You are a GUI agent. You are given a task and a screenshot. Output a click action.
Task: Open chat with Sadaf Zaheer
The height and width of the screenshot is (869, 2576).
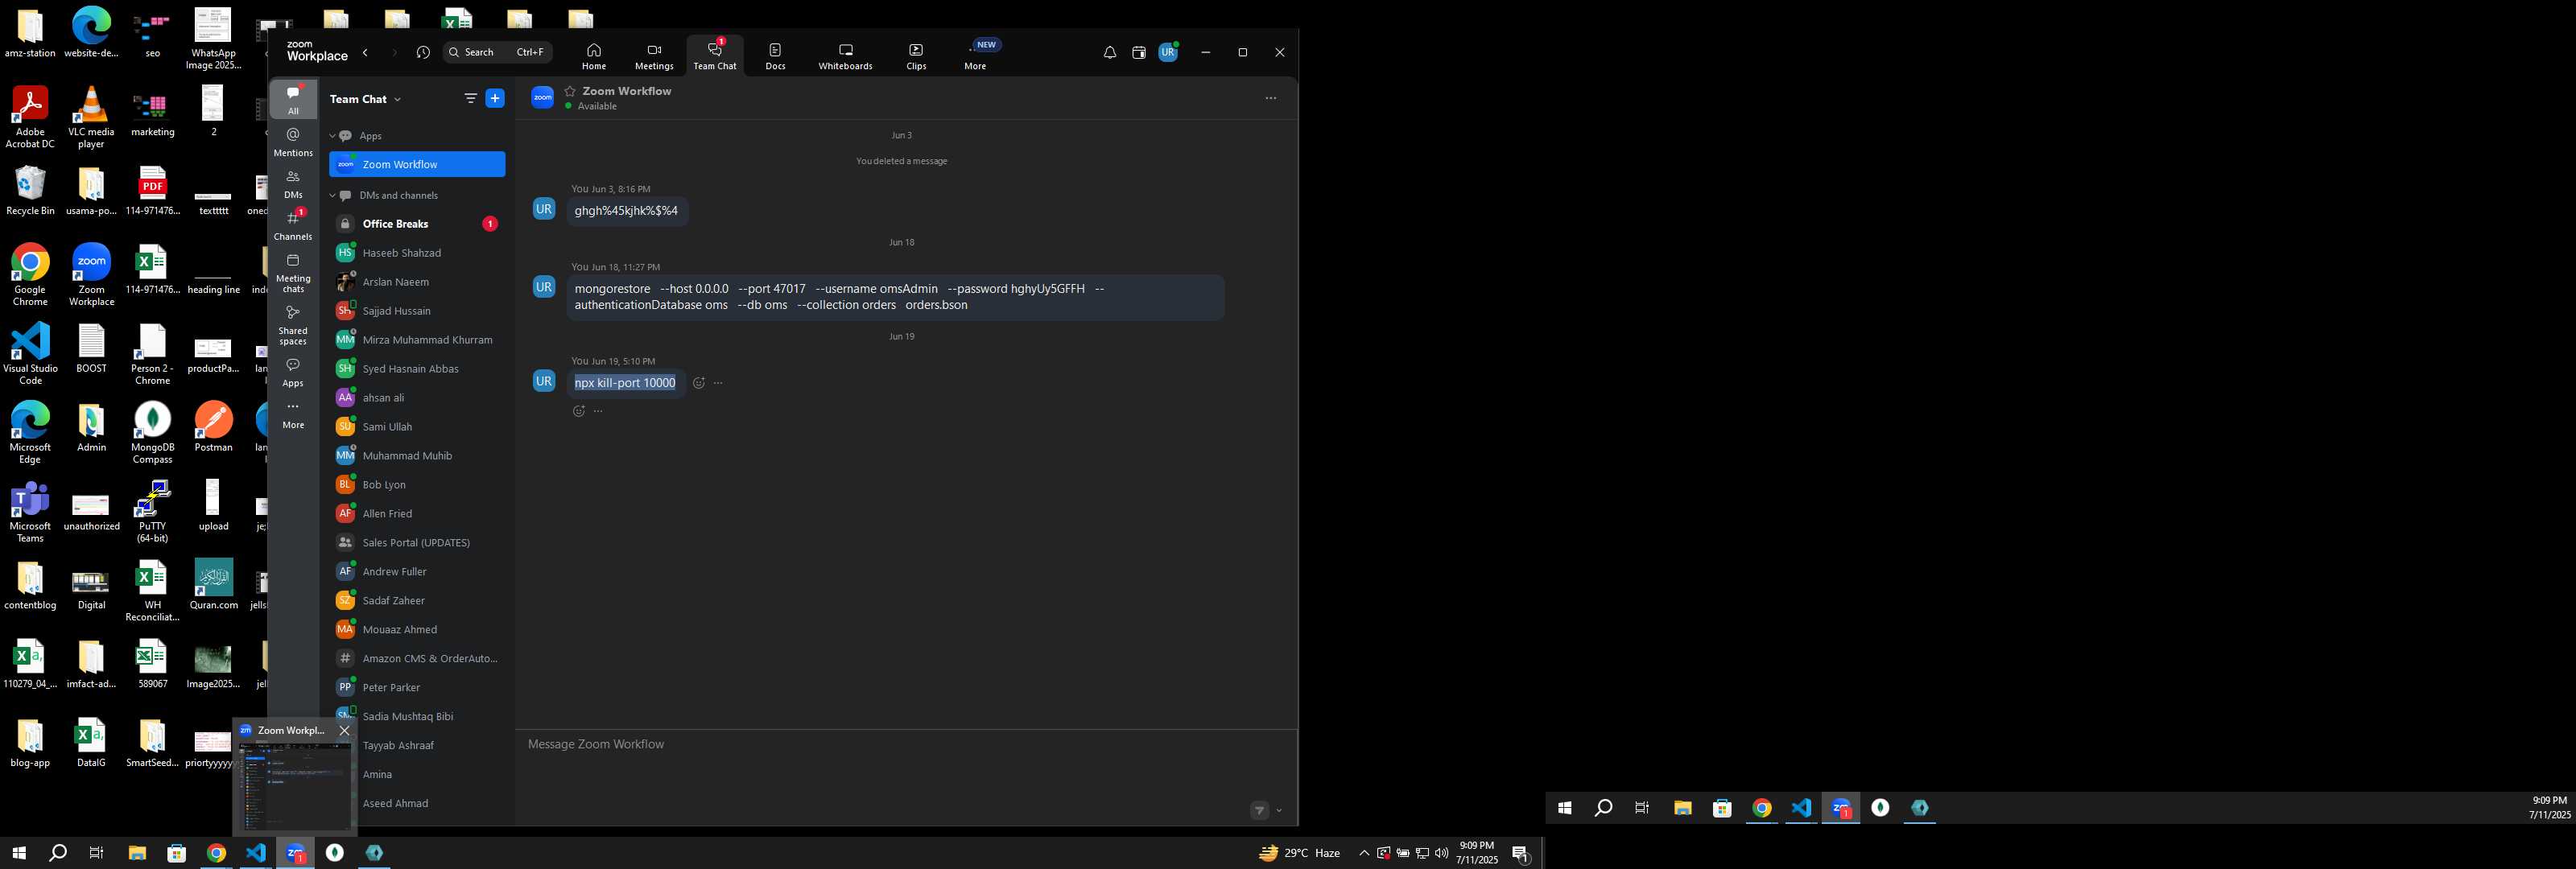click(417, 601)
